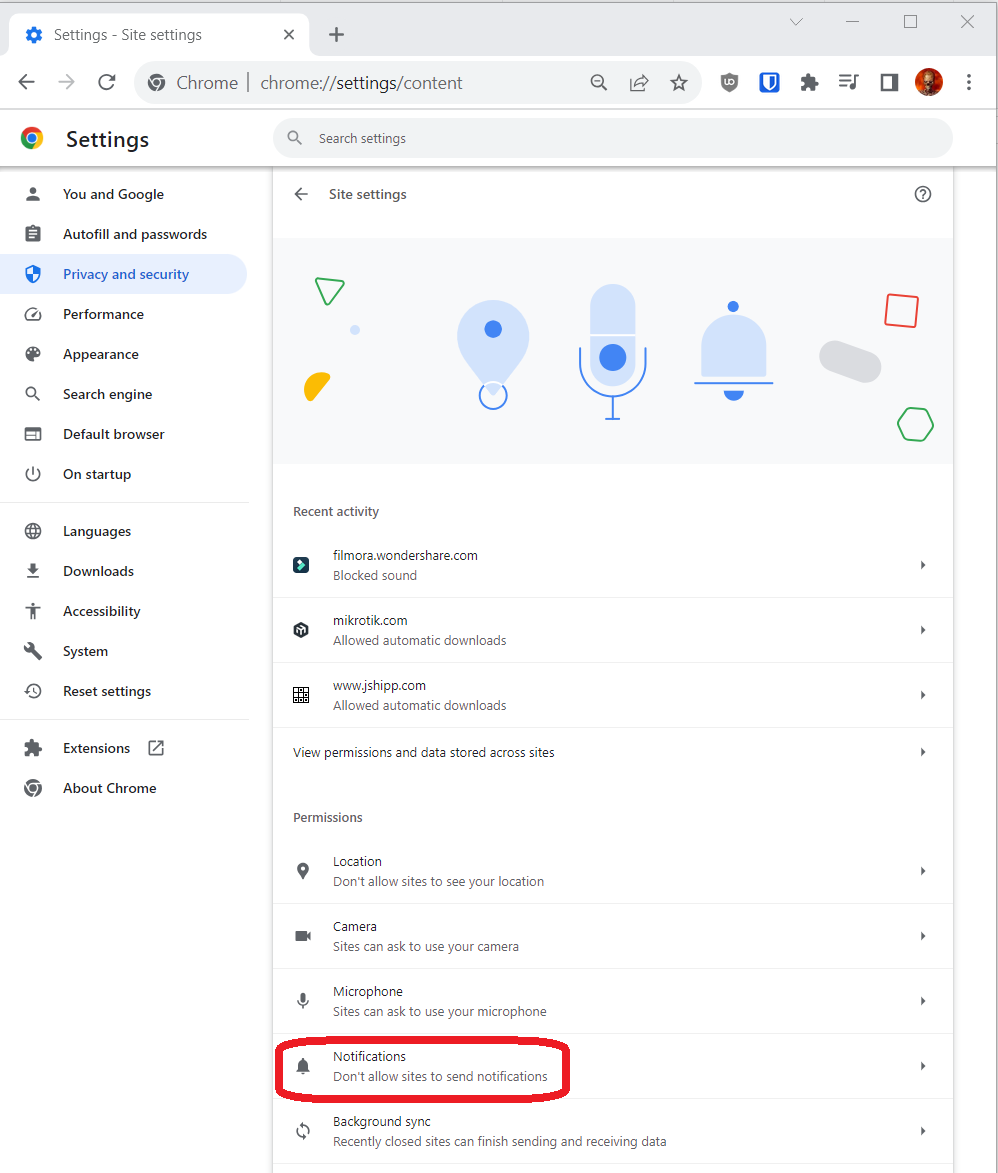Open Languages settings
Screen dimensions: 998x1173
[123, 531]
